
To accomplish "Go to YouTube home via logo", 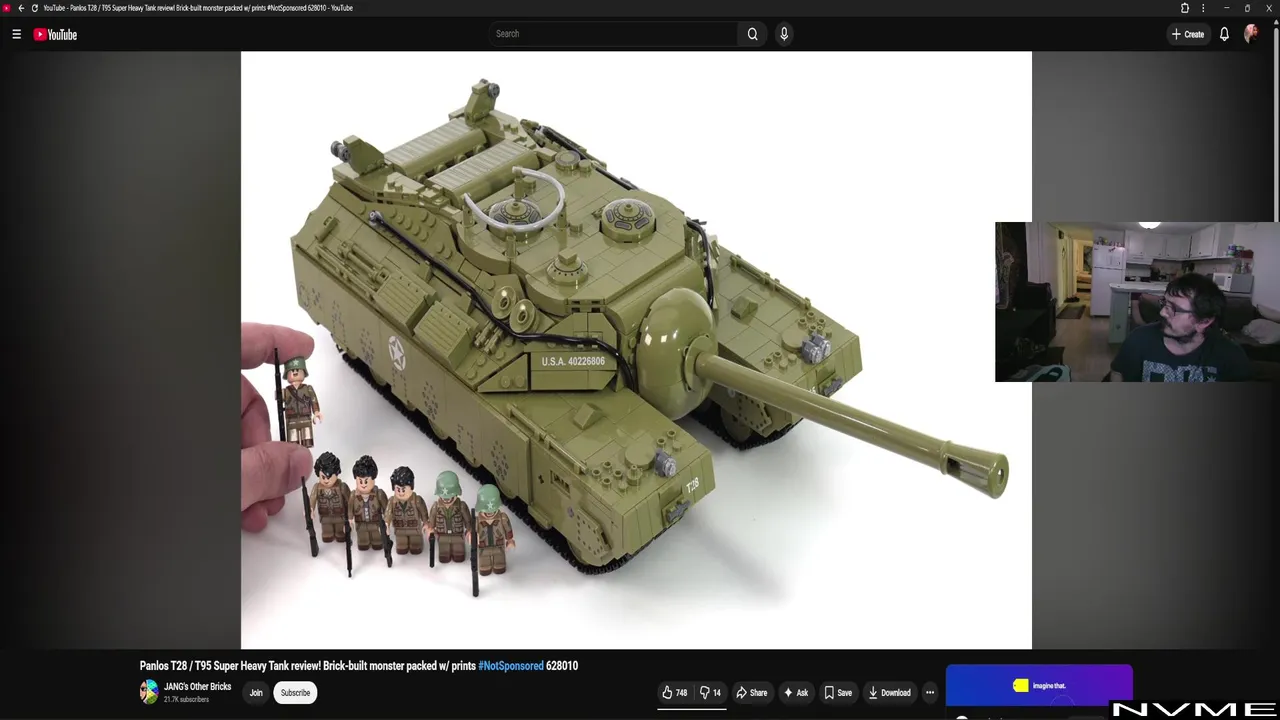I will (x=55, y=34).
